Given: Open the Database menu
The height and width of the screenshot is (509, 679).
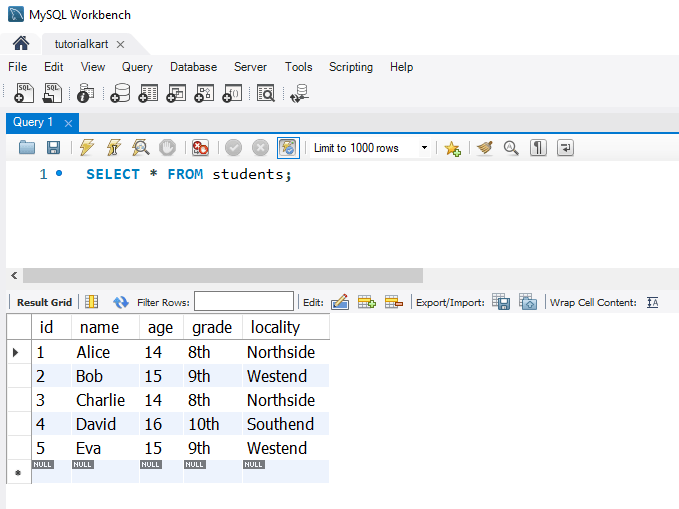Looking at the screenshot, I should [194, 67].
